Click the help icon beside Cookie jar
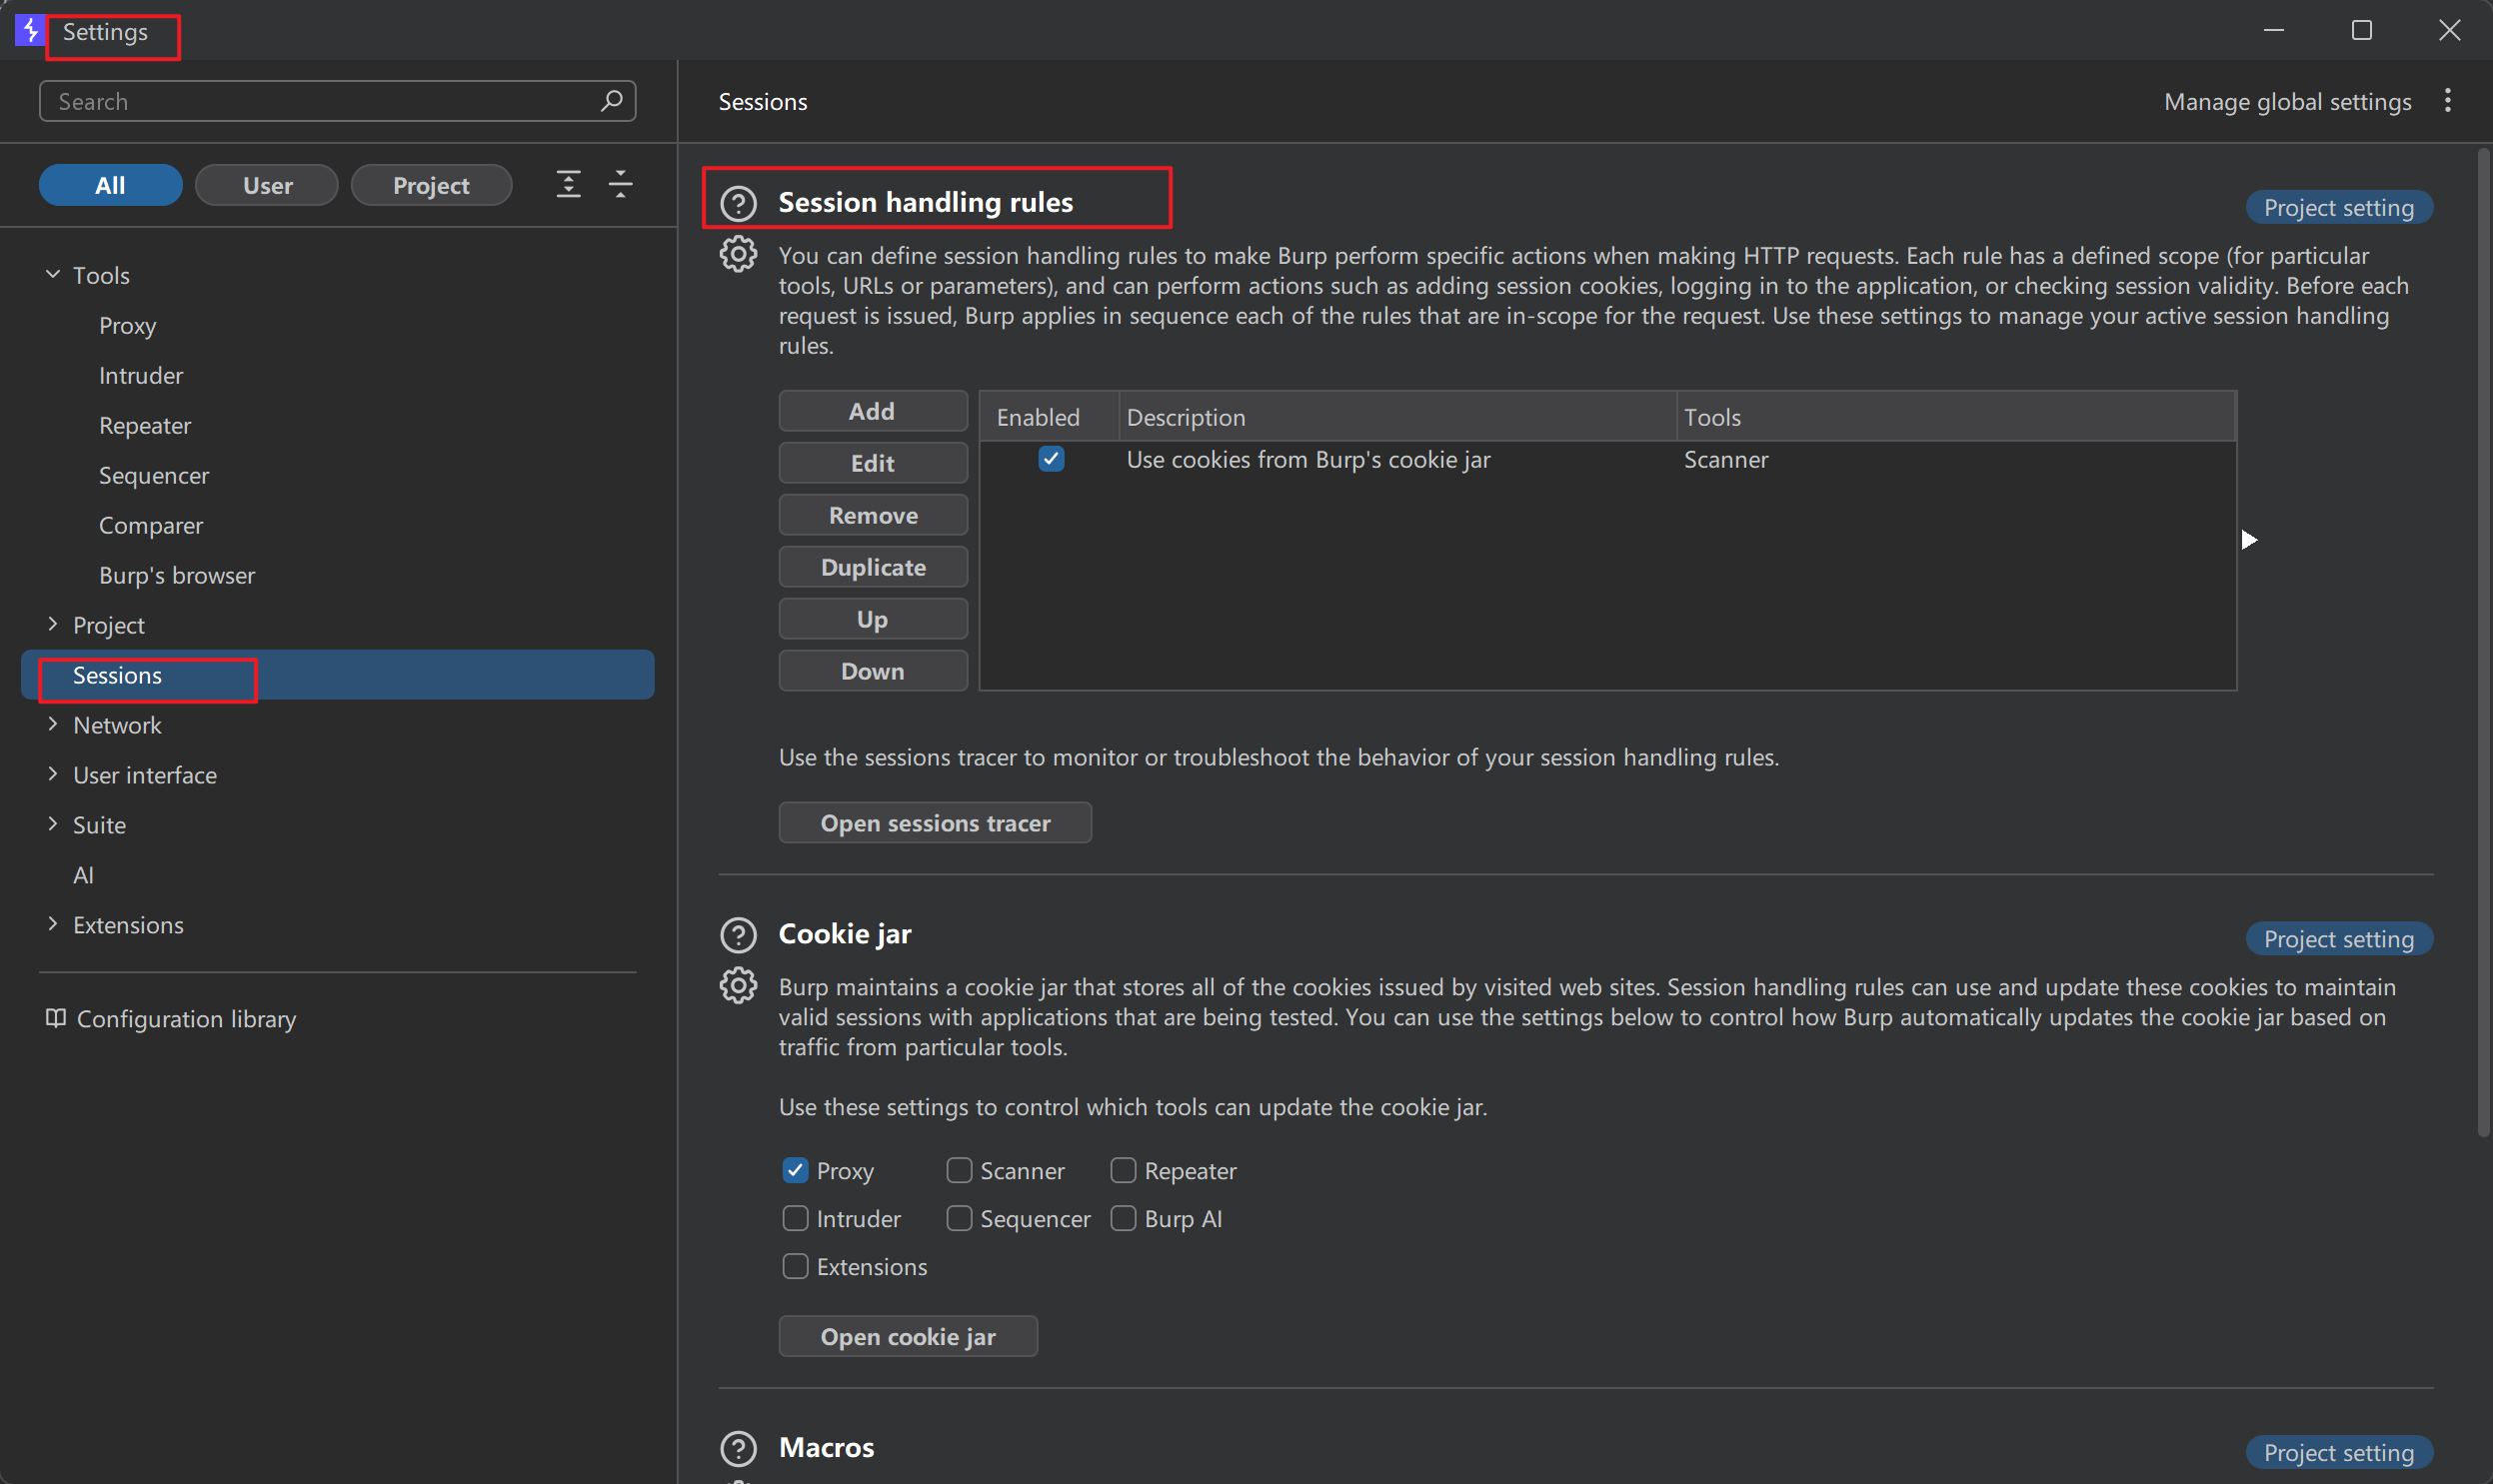The height and width of the screenshot is (1484, 2493). [x=738, y=934]
